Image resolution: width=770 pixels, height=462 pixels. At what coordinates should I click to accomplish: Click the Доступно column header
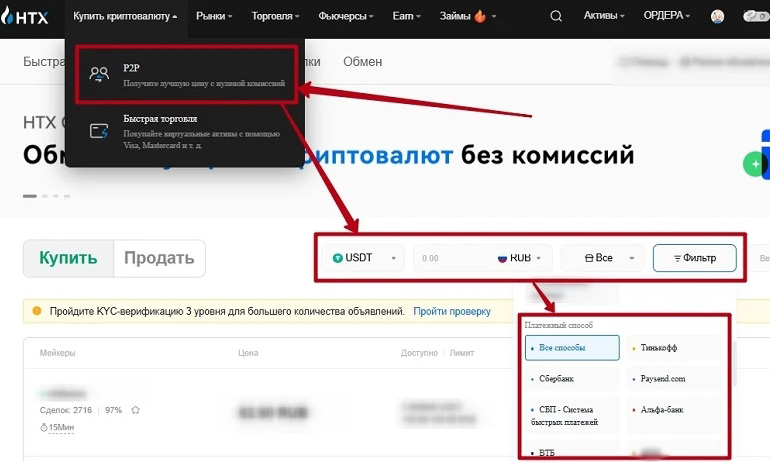click(x=419, y=353)
